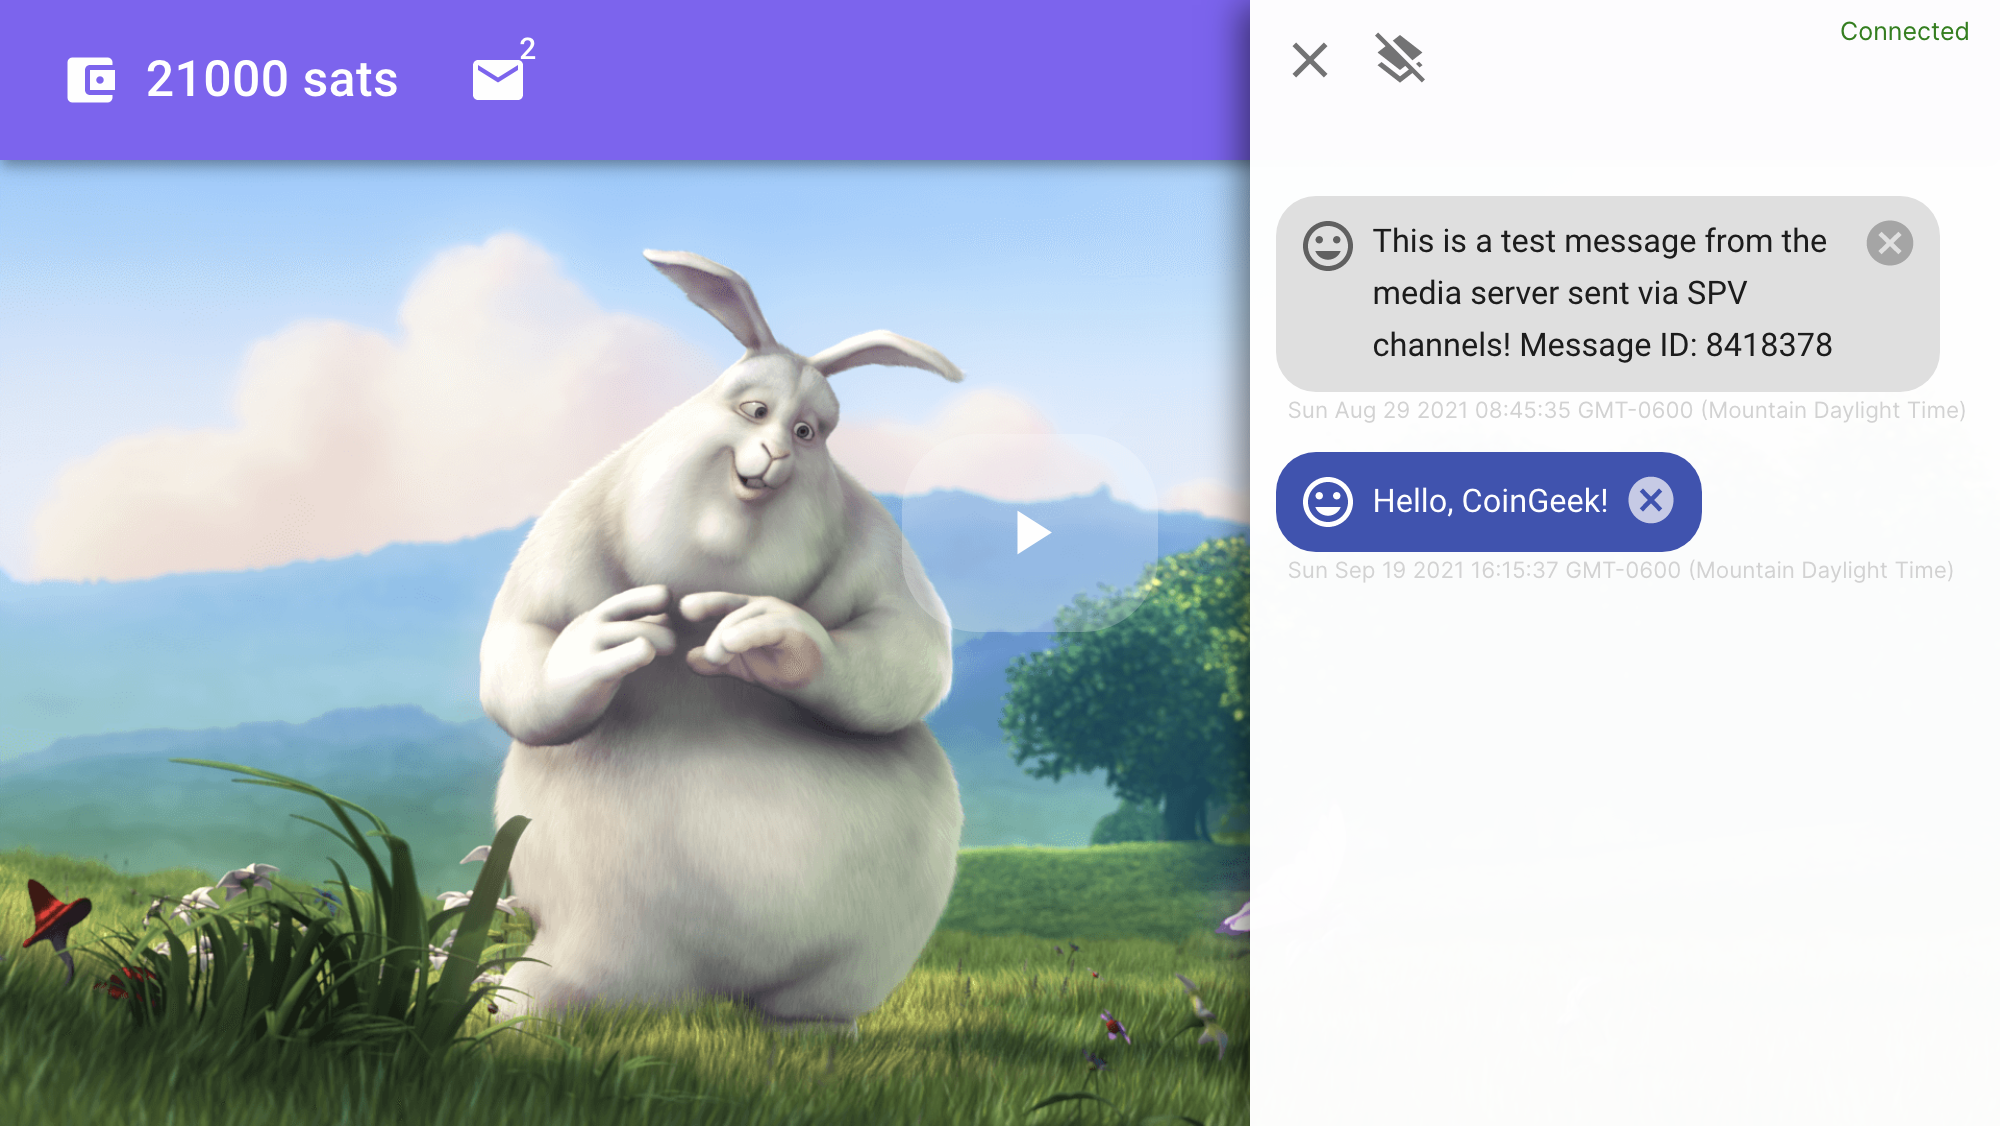2000x1126 pixels.
Task: Click the Sun Sep 19 2021 timestamp
Action: (x=1621, y=570)
